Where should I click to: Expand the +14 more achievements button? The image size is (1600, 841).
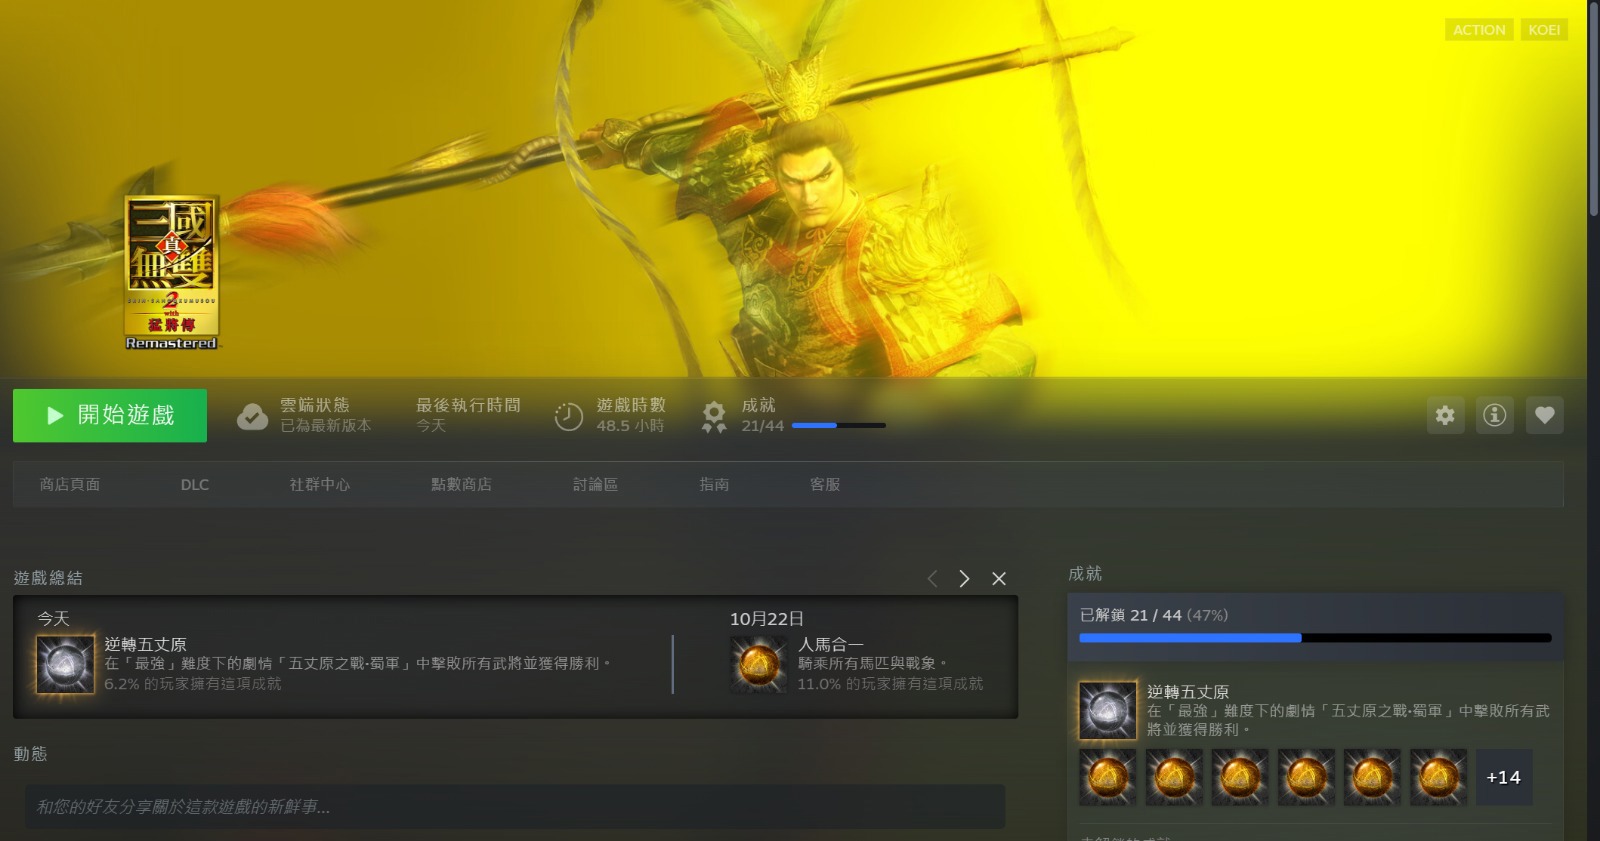pyautogui.click(x=1503, y=777)
